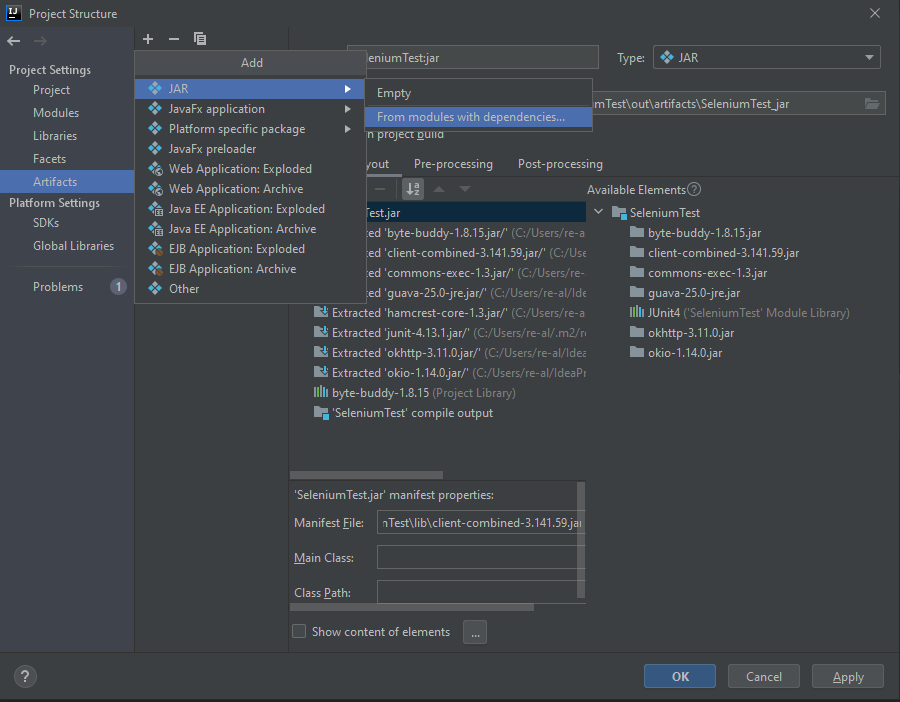The height and width of the screenshot is (702, 900).
Task: Click the Manifest File input field
Action: (x=480, y=523)
